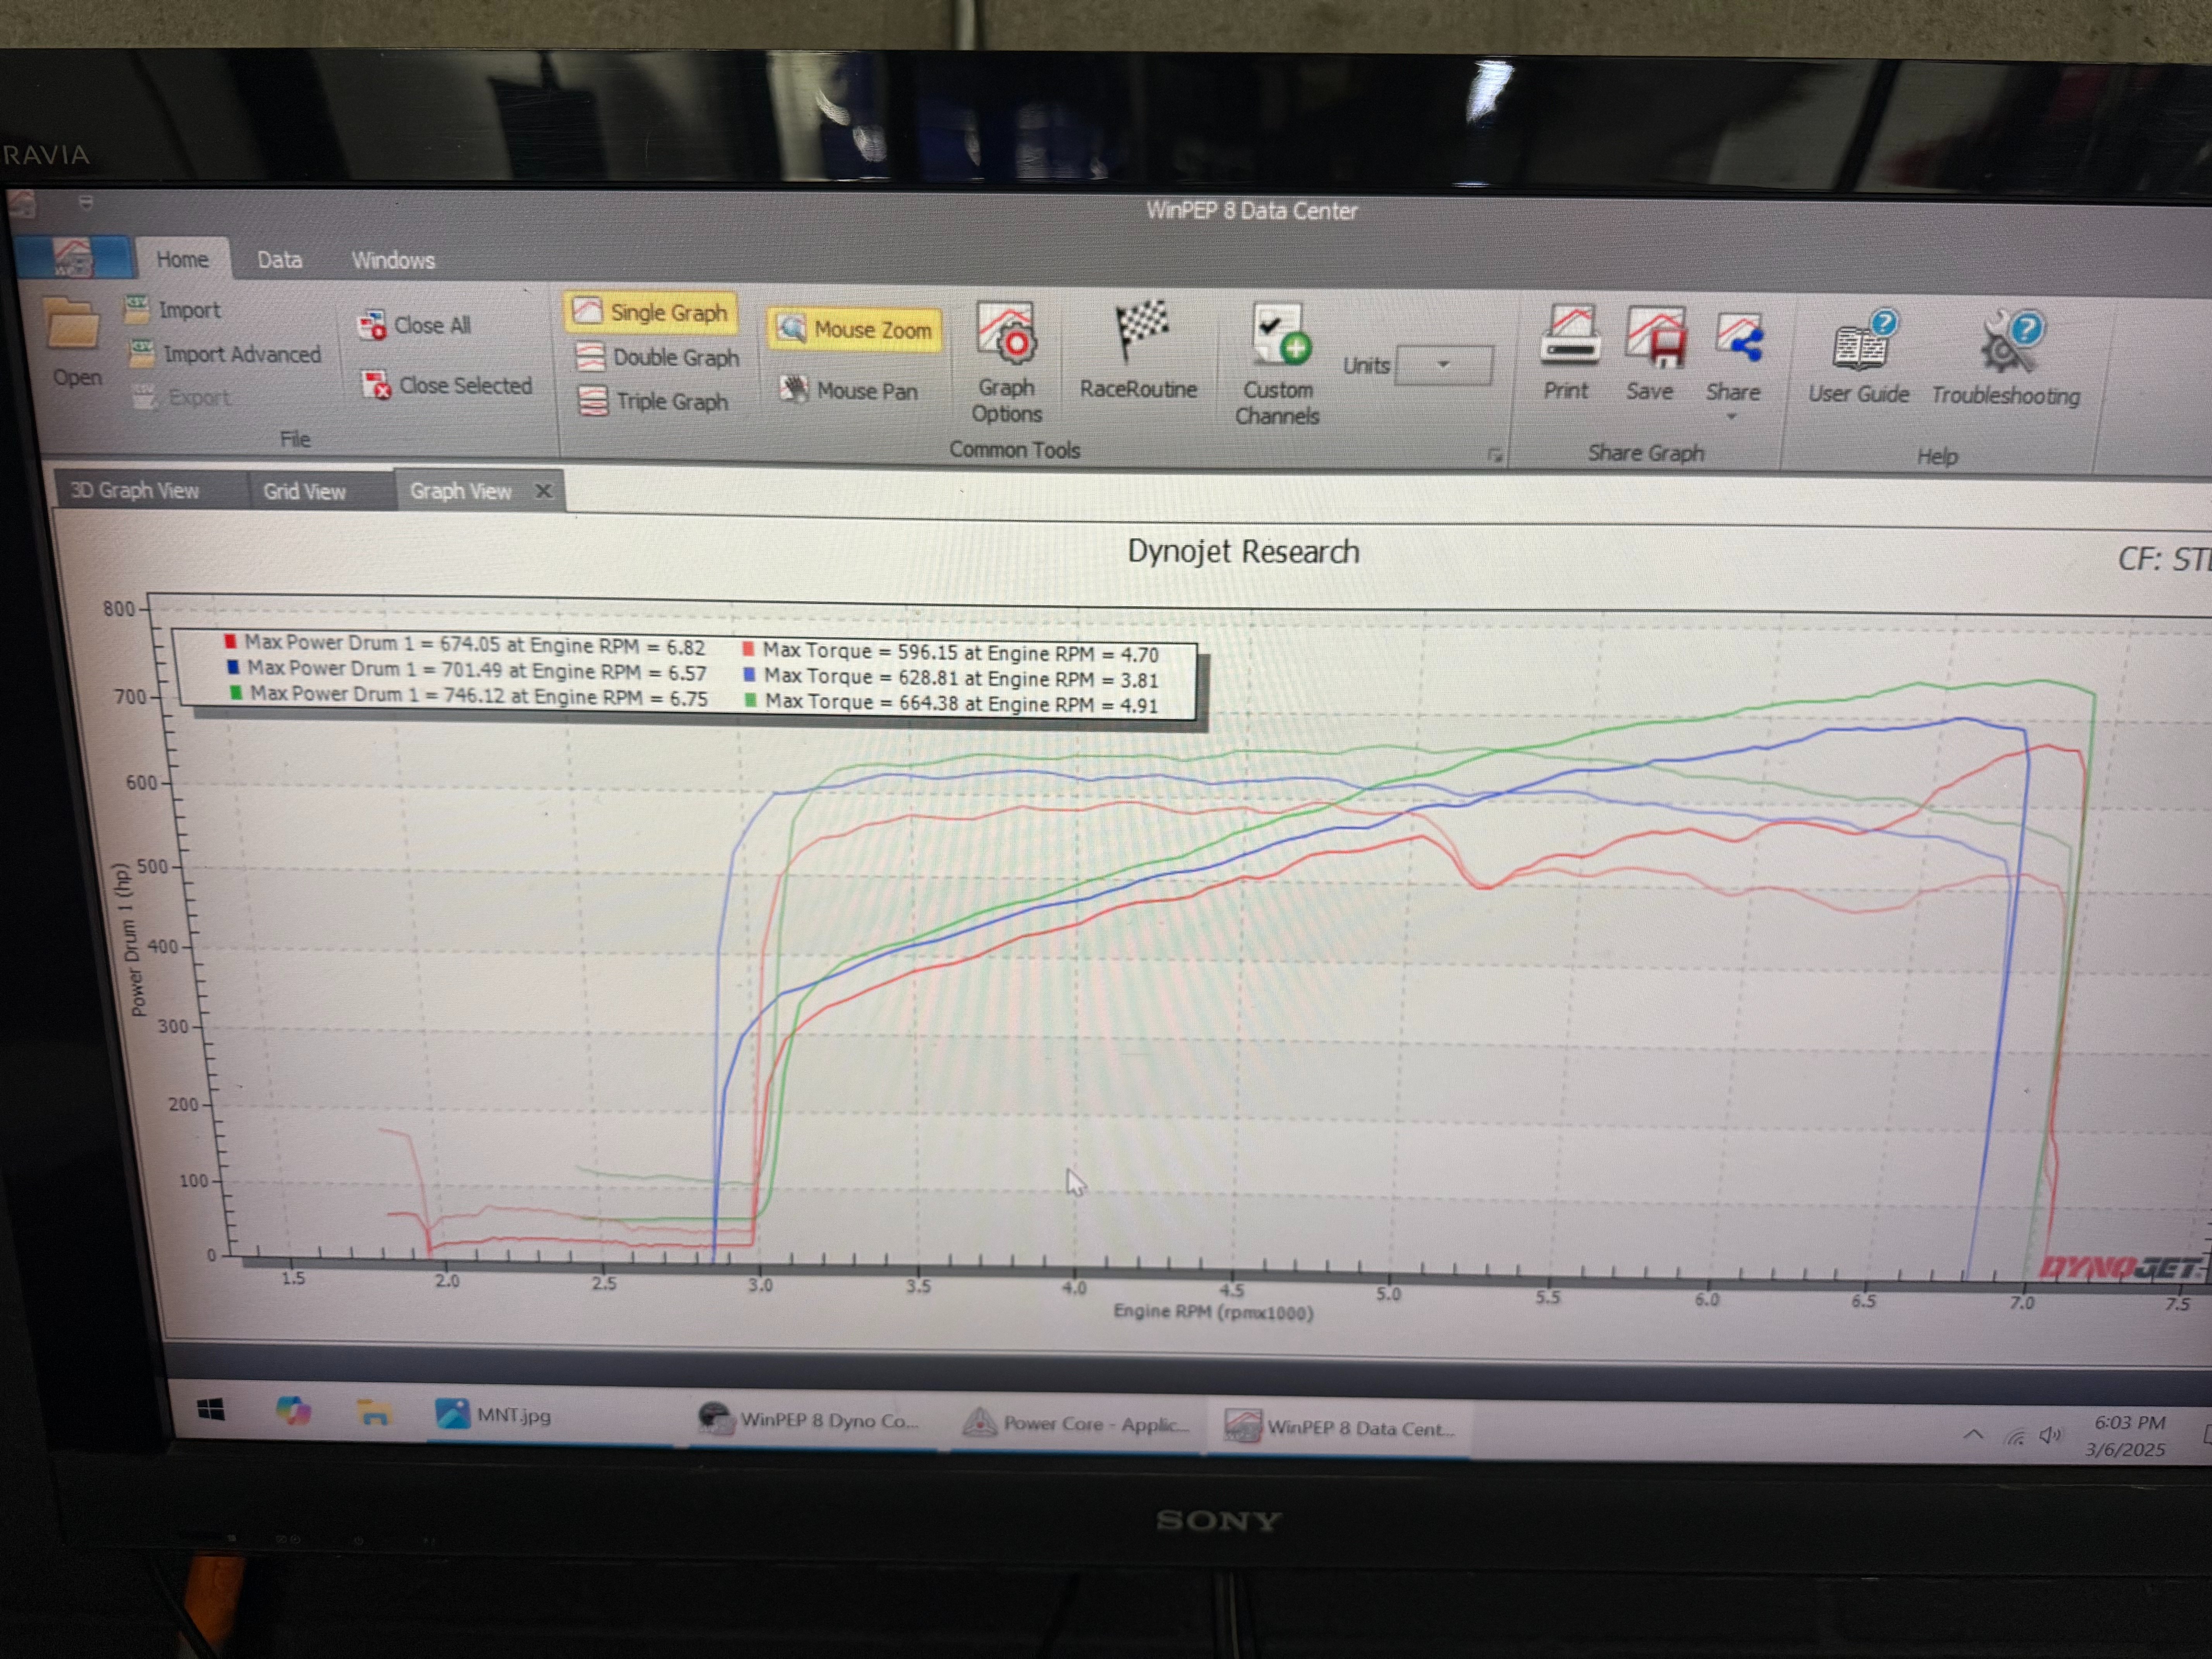The width and height of the screenshot is (2212, 1659).
Task: Print the graph
Action: pos(1566,354)
